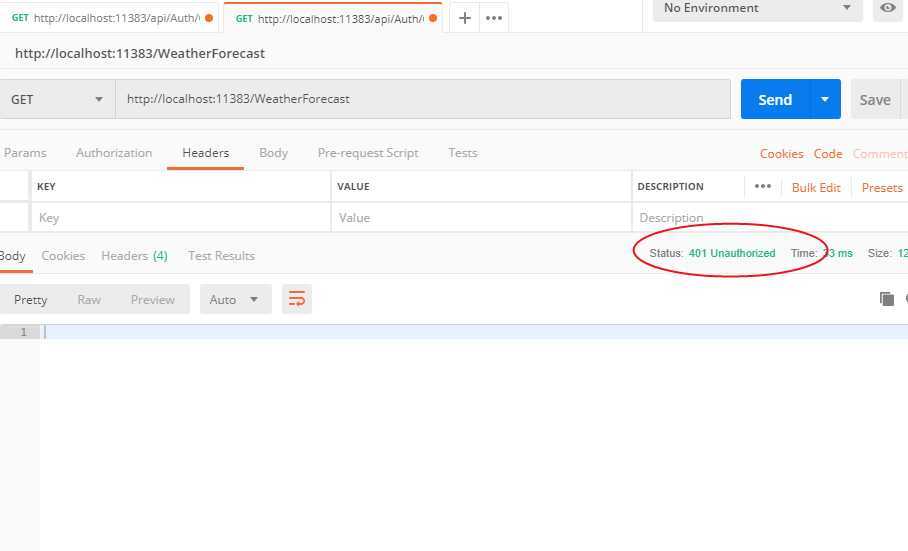Open the orange Cookies link

click(781, 153)
